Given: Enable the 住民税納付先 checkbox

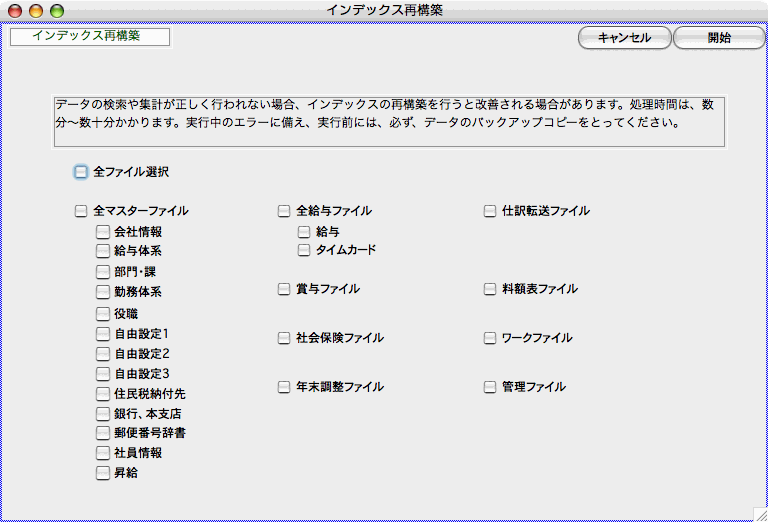Looking at the screenshot, I should (x=103, y=394).
